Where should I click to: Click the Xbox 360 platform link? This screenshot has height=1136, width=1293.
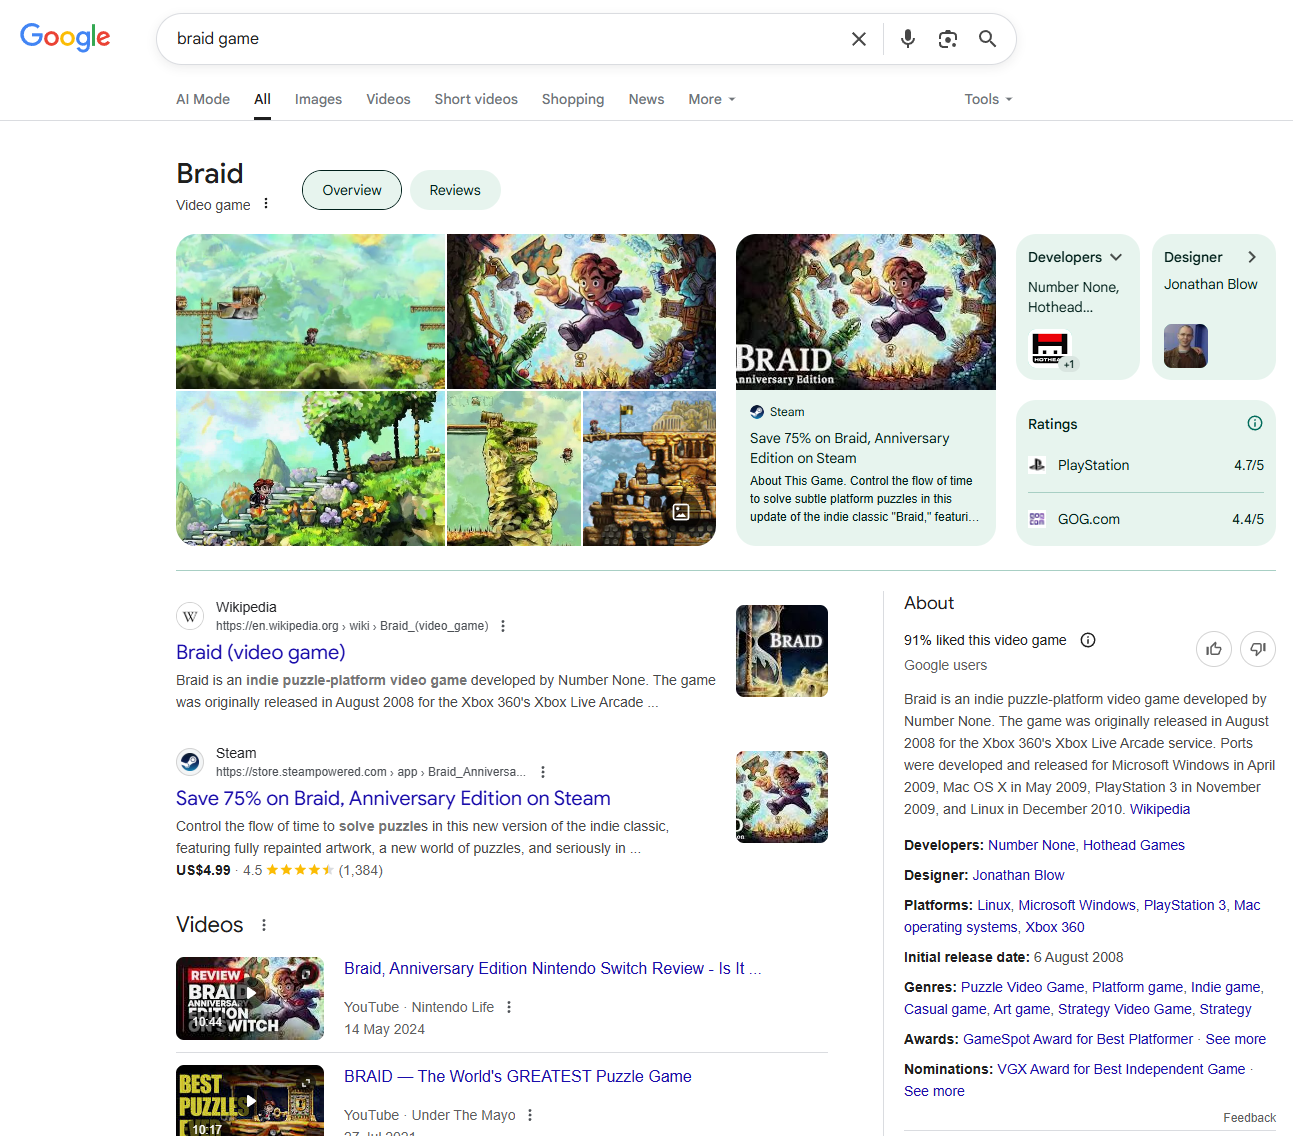[1055, 927]
